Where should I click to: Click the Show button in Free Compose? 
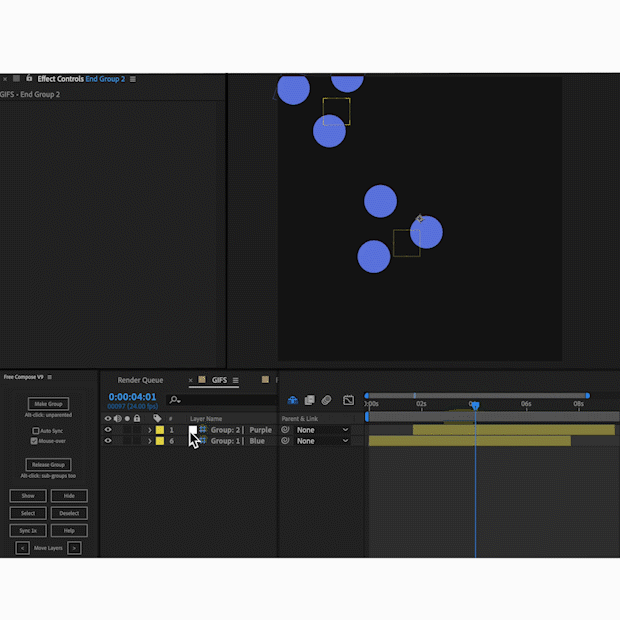28,495
